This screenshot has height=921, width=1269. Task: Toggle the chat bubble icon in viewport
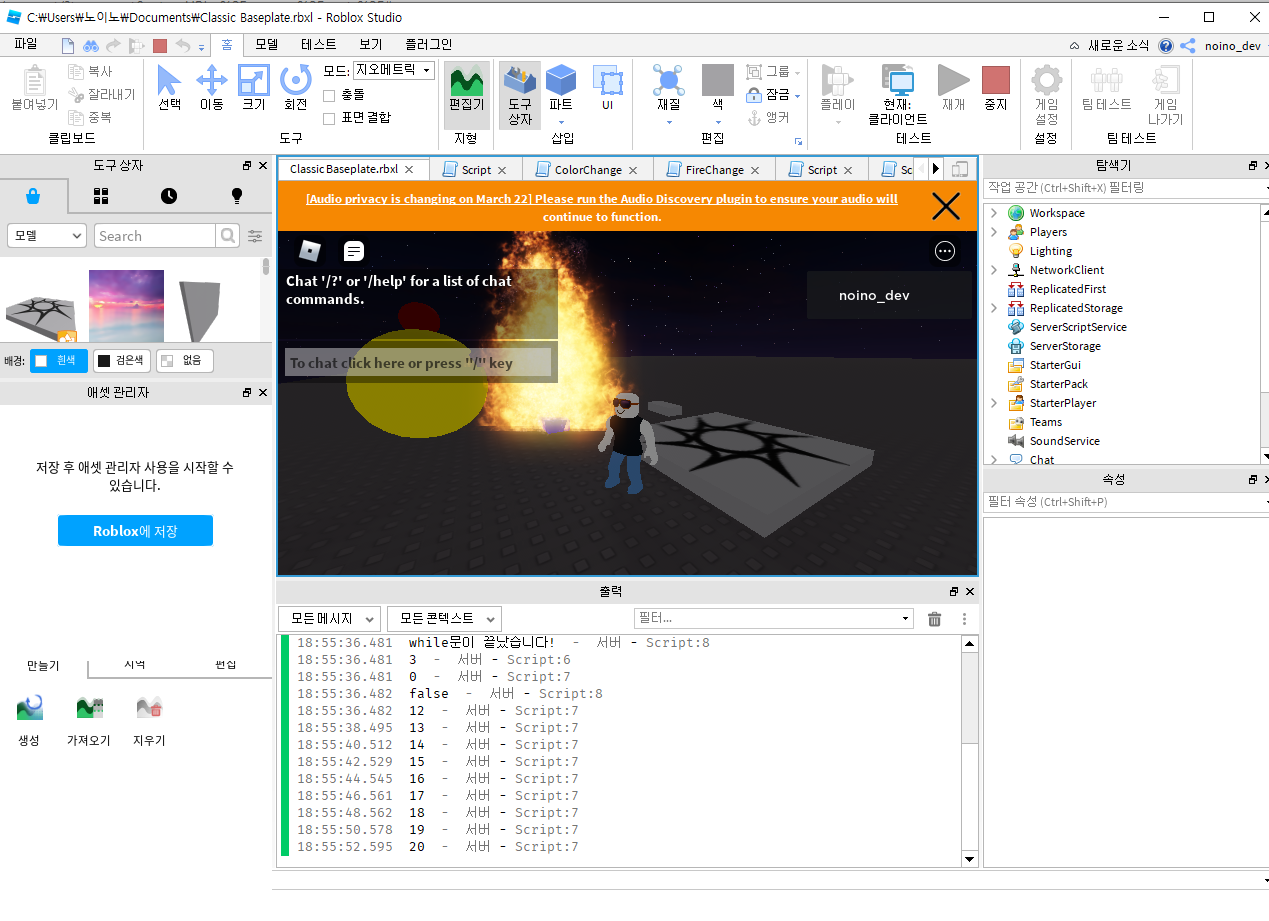[354, 250]
